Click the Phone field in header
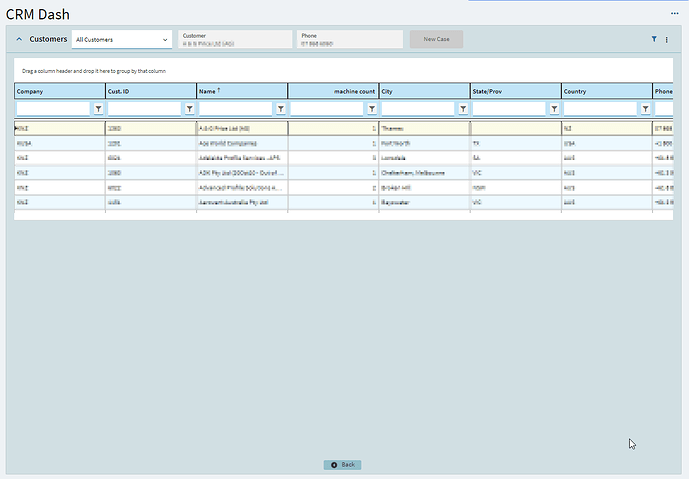The image size is (689, 479). click(350, 39)
